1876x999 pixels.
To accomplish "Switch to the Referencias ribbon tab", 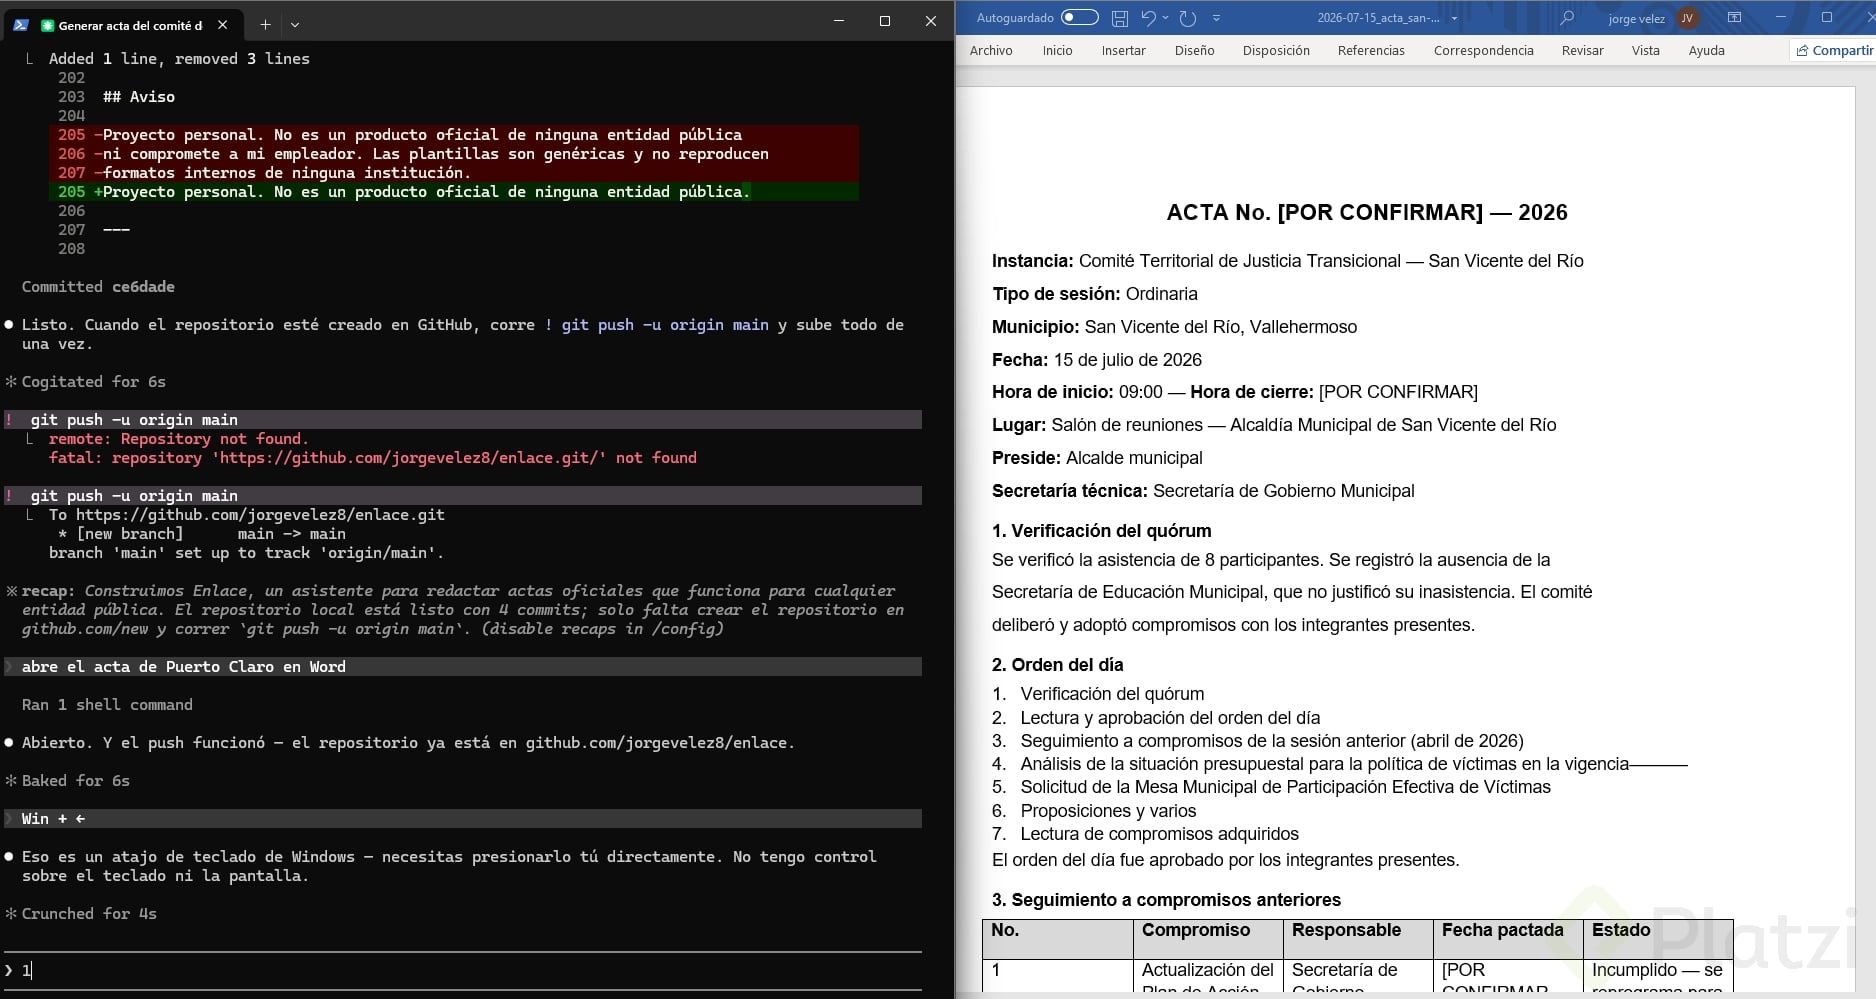I will (1371, 50).
